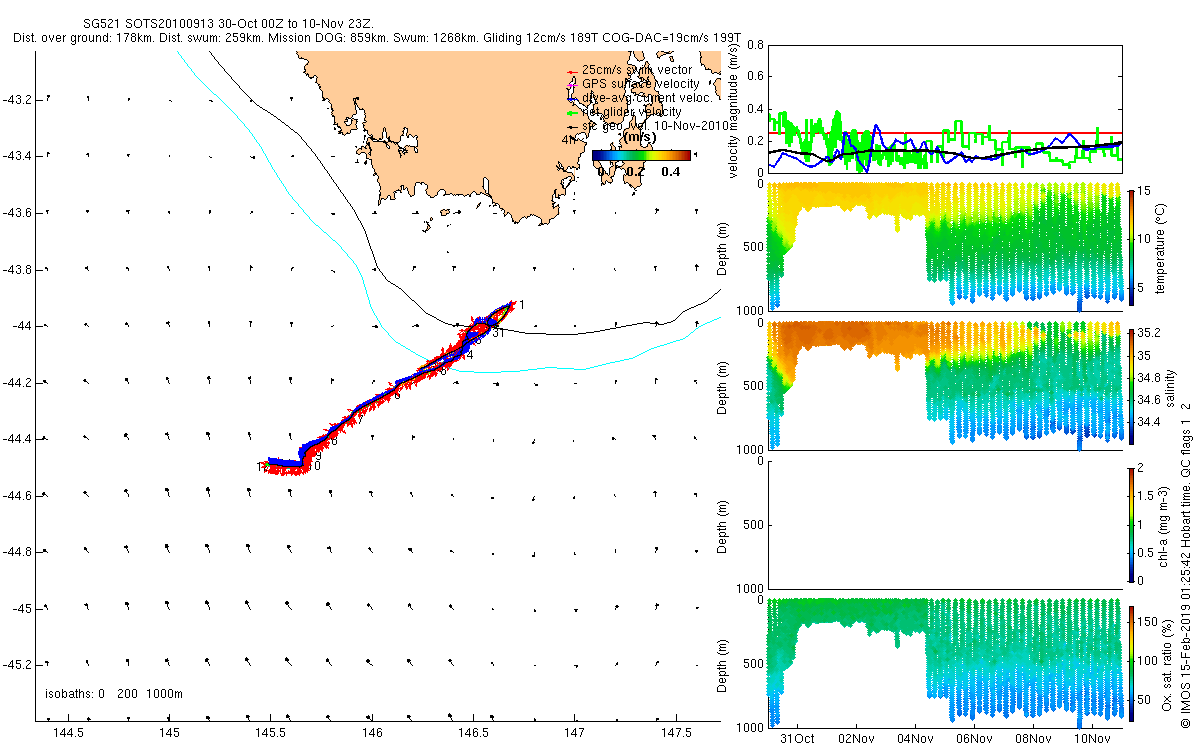1200x750 pixels.
Task: Click the '35.2' salinity colorbar tick
Action: click(x=1148, y=333)
